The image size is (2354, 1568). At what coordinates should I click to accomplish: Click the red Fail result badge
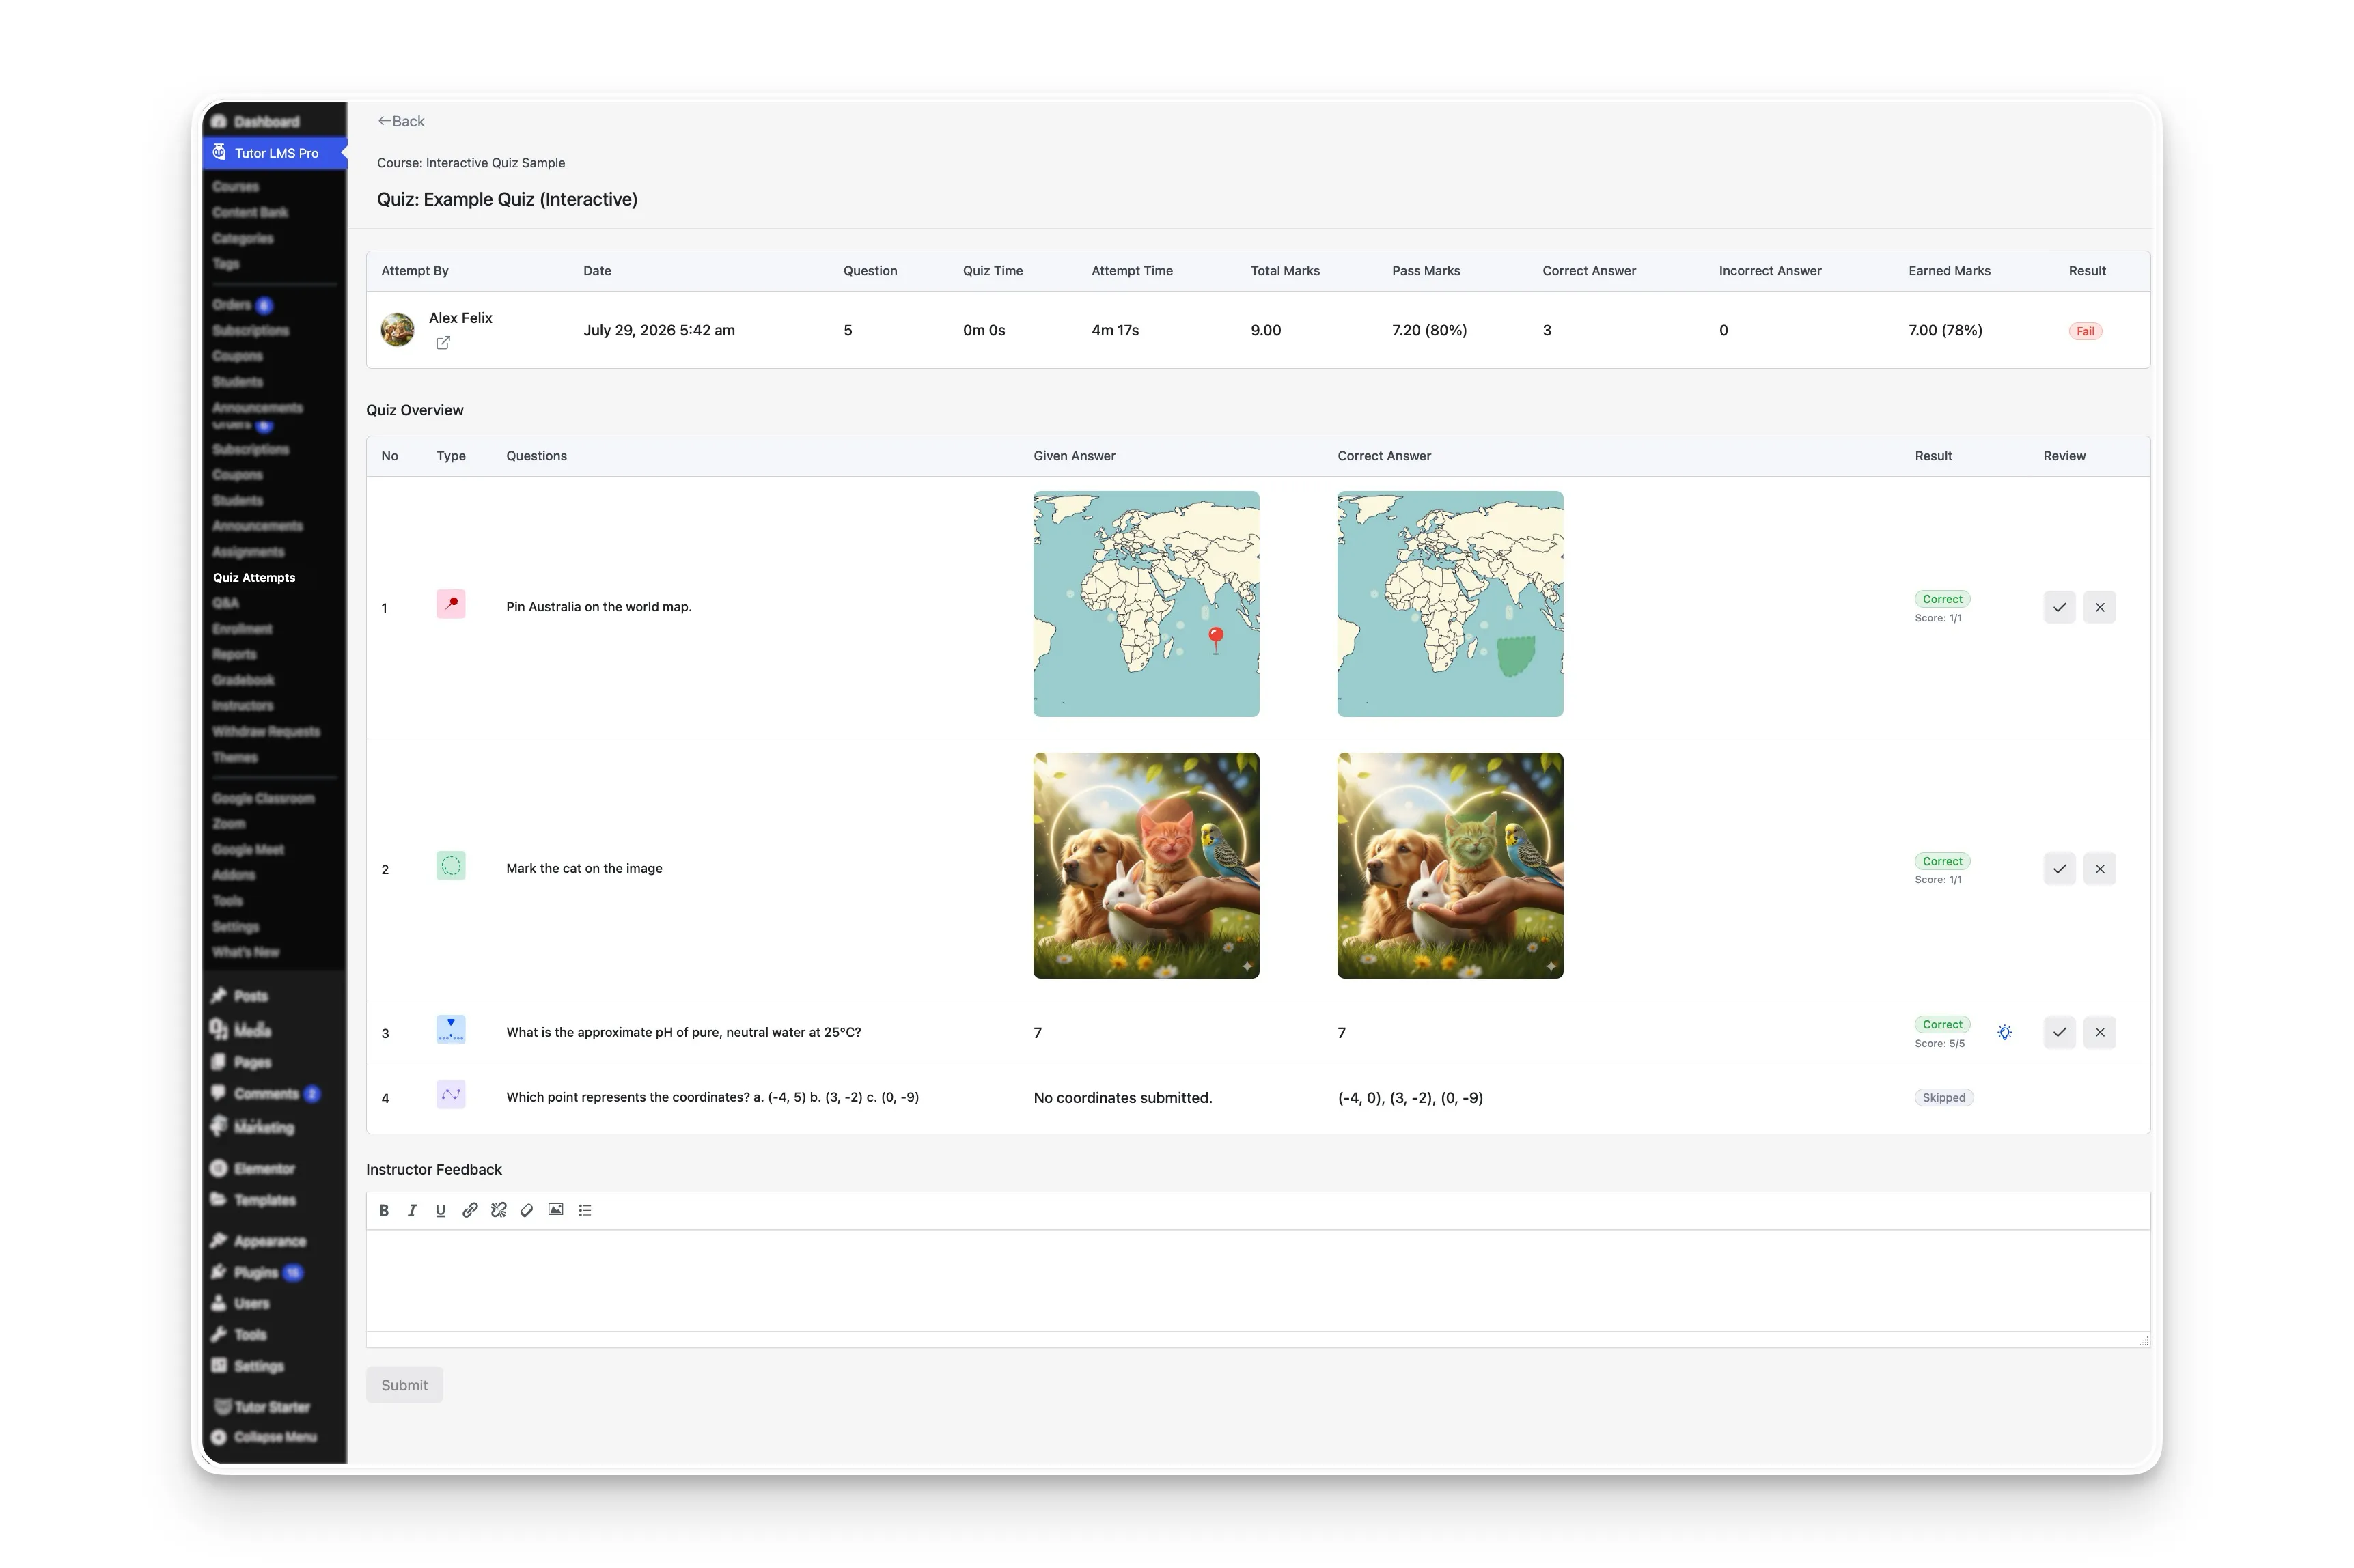pos(2085,331)
